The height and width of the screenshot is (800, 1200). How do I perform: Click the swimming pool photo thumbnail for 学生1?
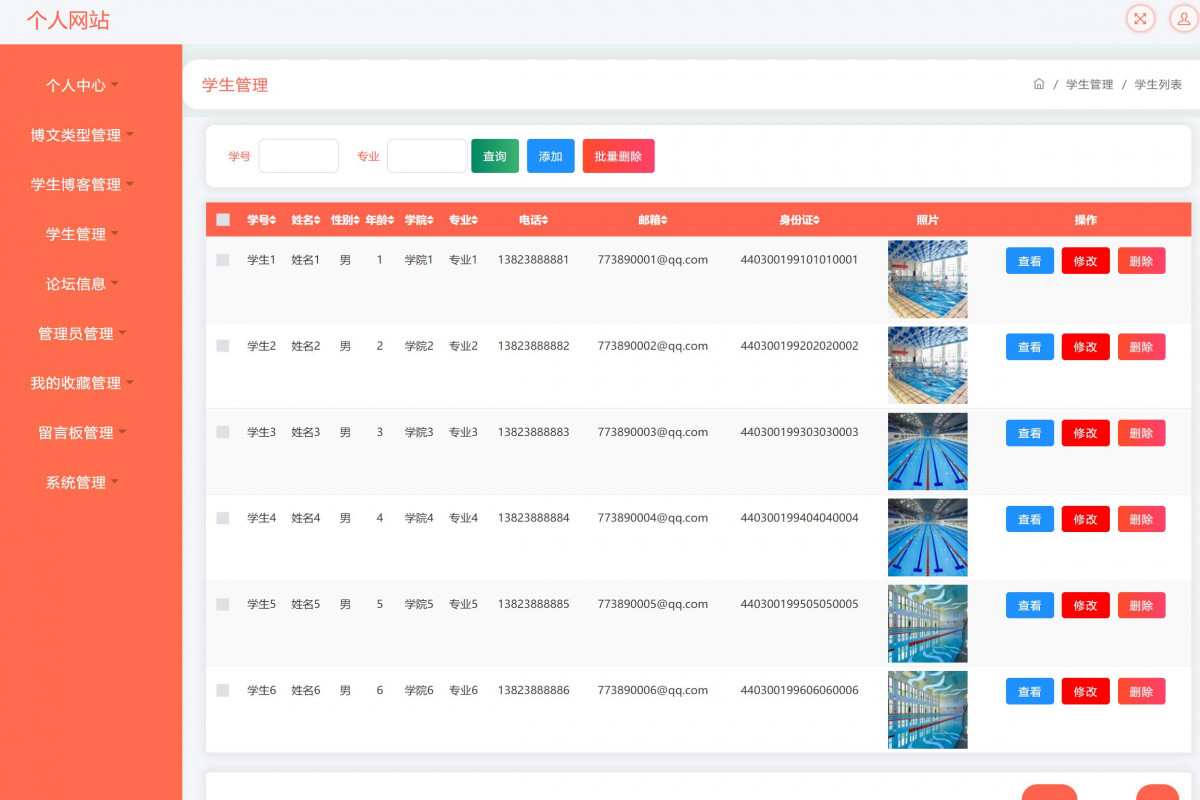927,278
